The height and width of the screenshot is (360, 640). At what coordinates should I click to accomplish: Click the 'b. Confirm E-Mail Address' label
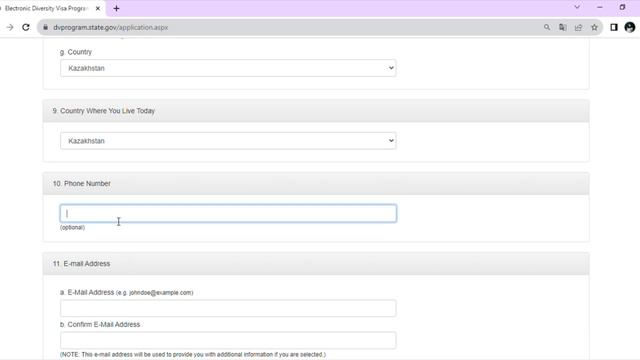coord(100,324)
